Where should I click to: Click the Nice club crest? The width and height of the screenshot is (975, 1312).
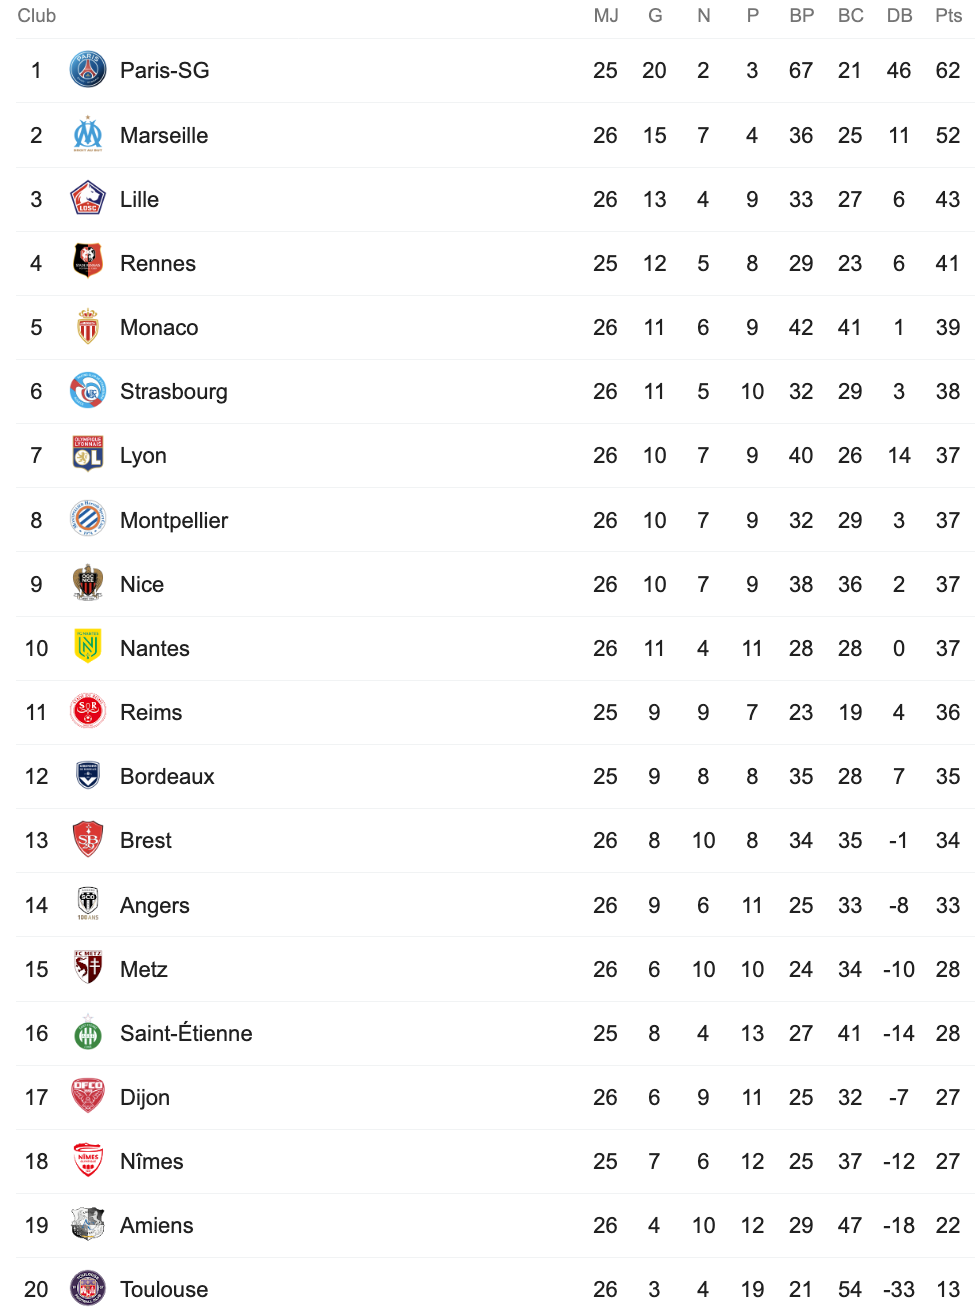(x=88, y=584)
